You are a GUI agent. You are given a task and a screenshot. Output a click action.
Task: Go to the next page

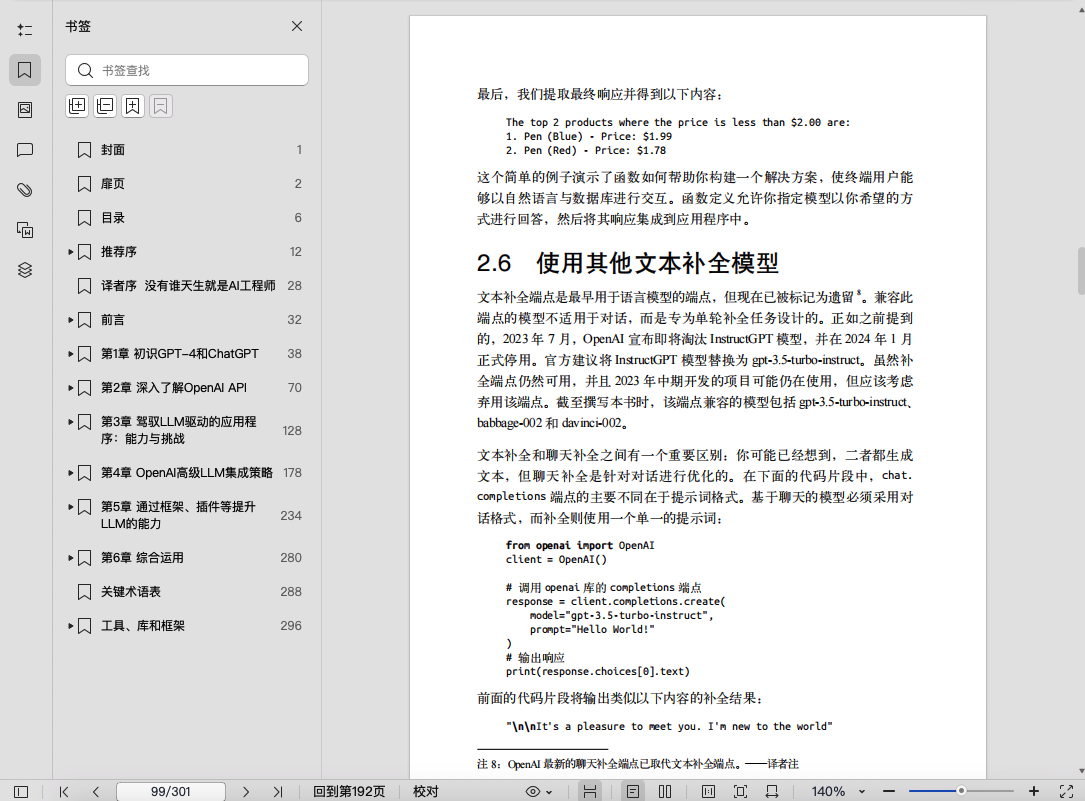point(246,791)
